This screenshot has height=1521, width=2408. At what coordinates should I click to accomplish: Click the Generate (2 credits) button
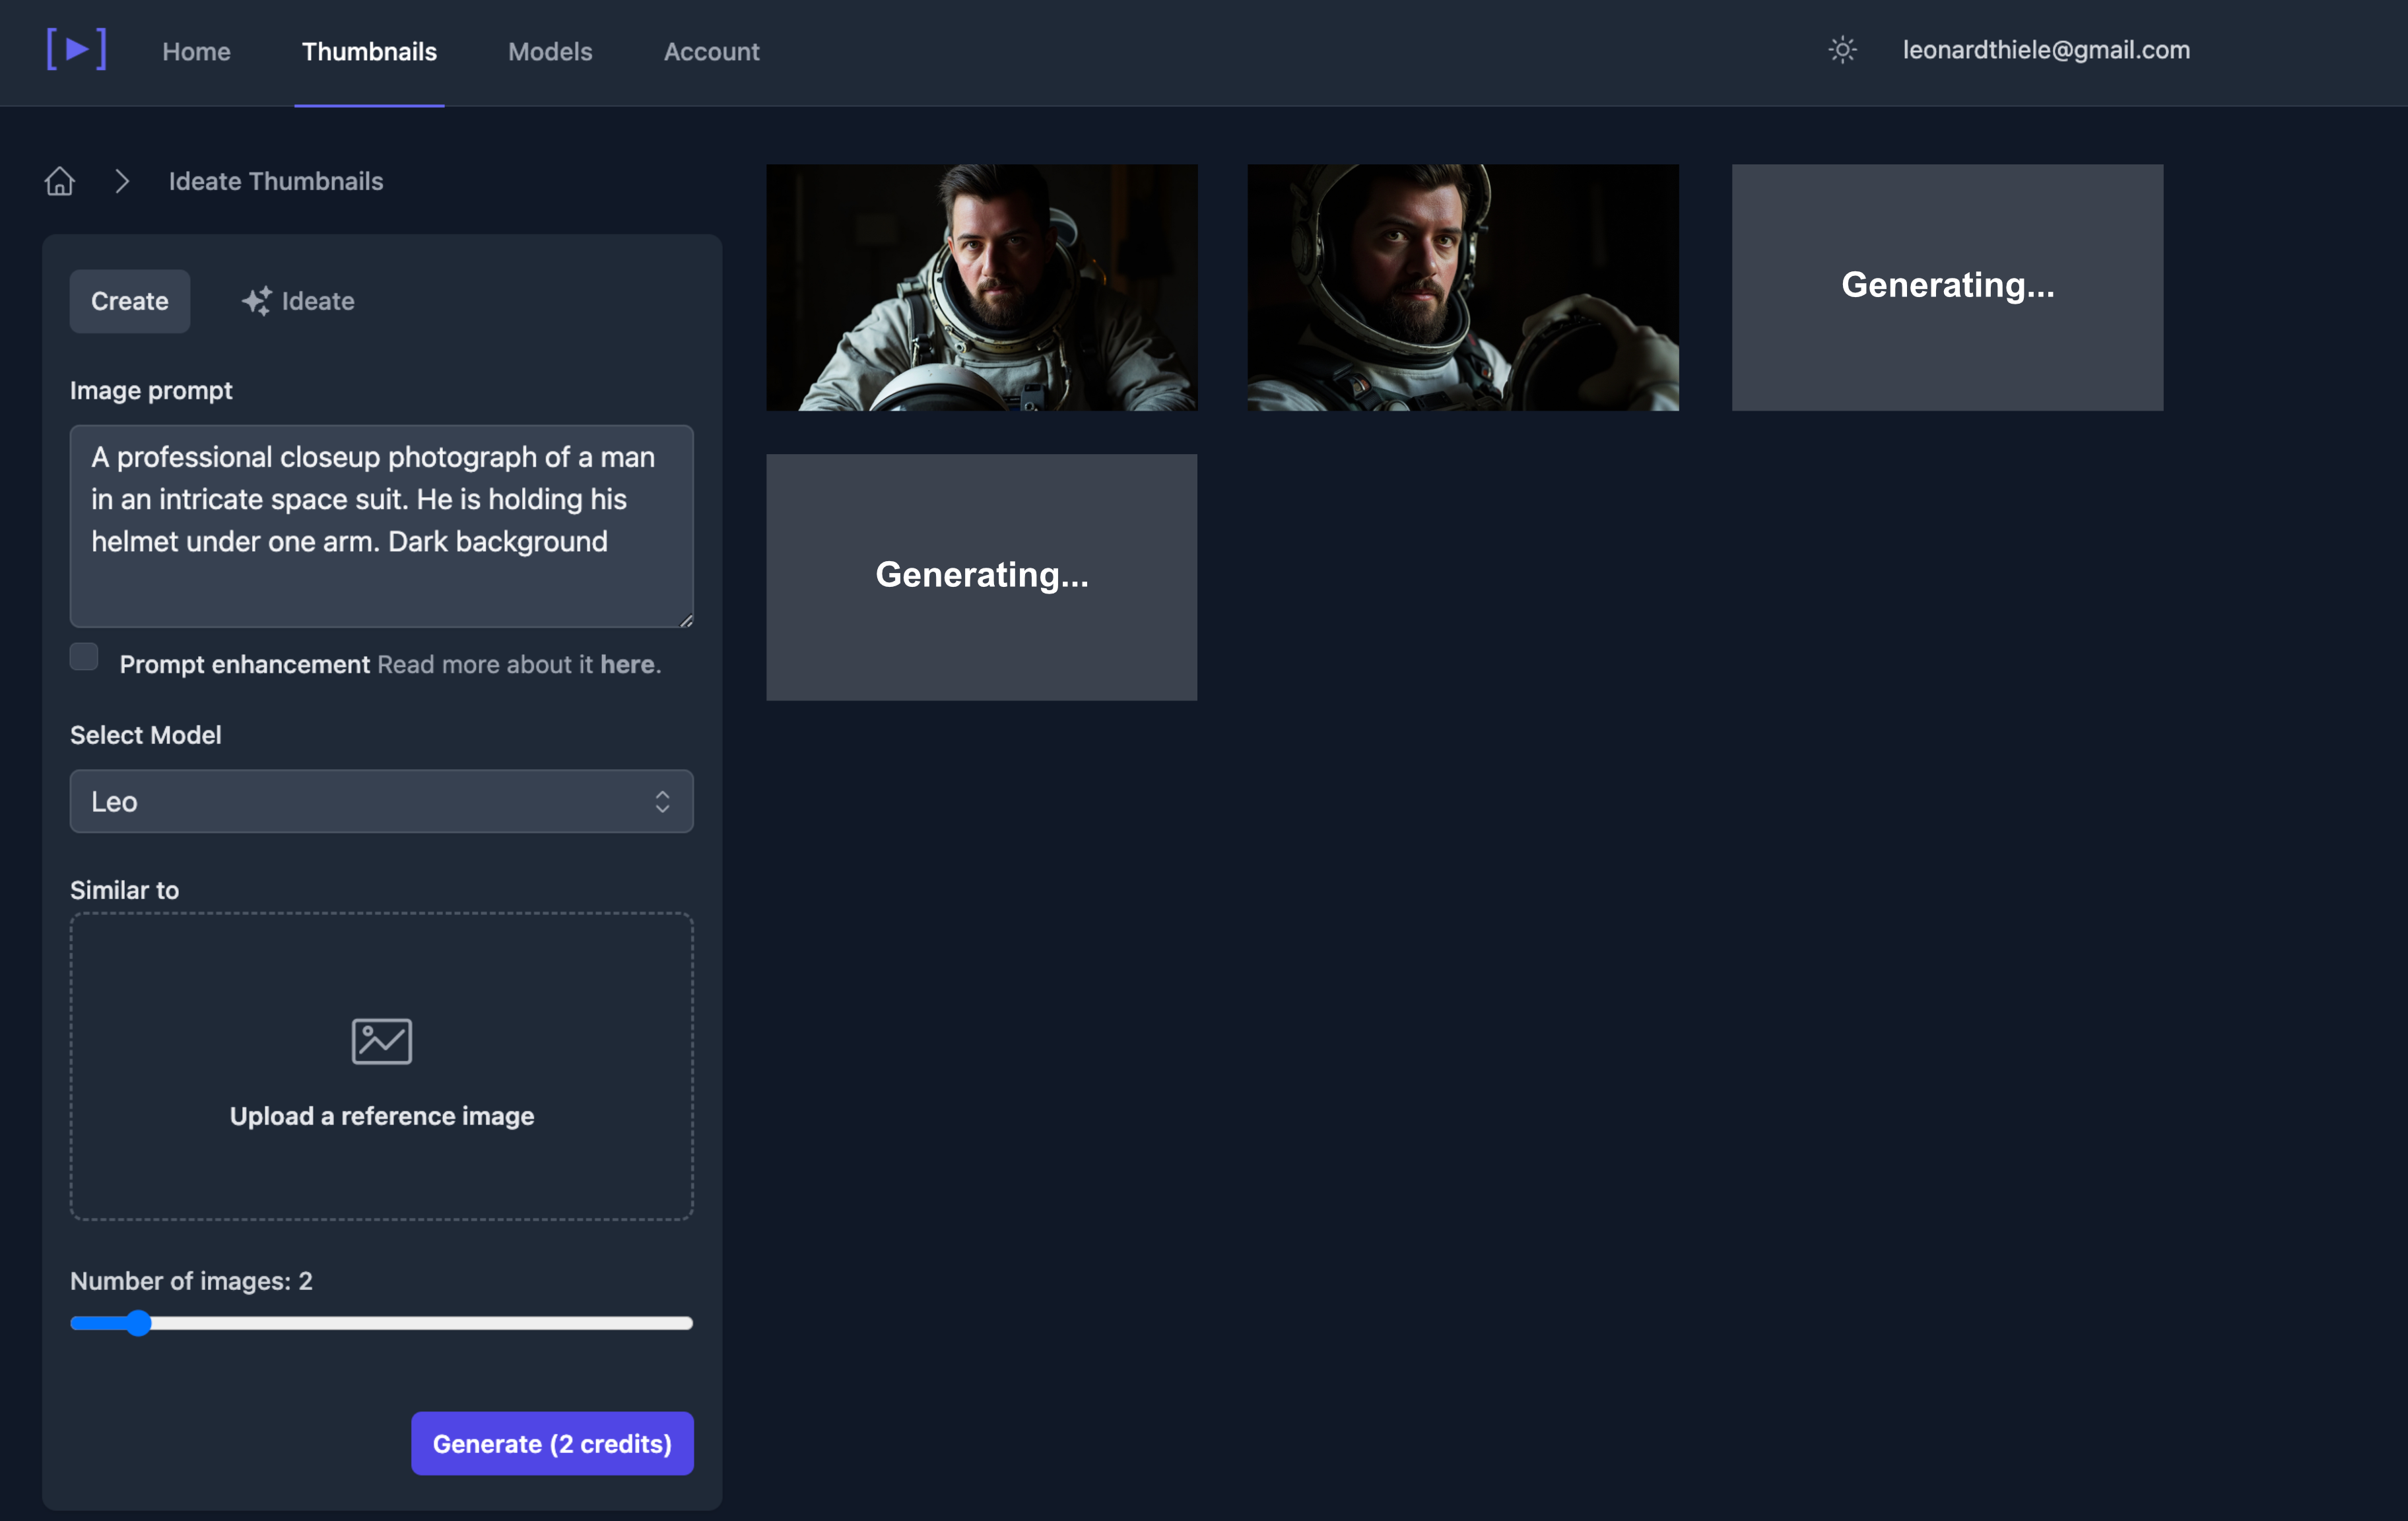(552, 1443)
